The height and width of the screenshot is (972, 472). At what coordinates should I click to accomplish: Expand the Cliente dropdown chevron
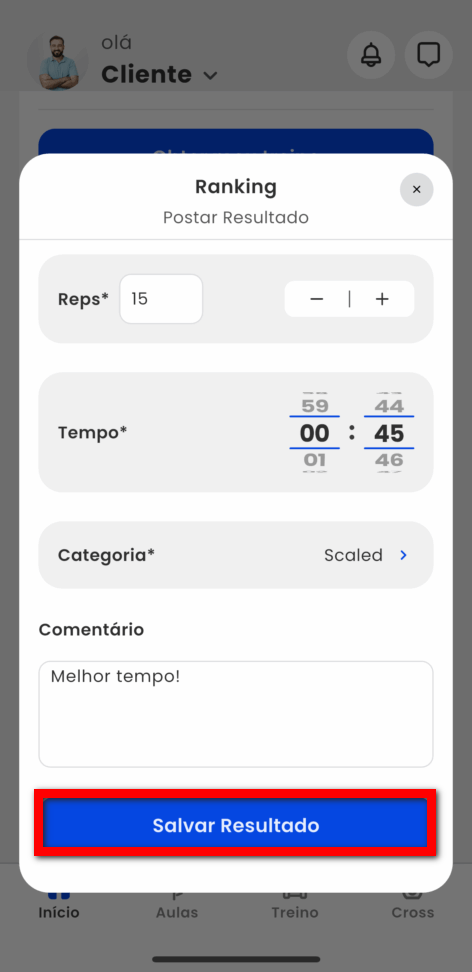[211, 76]
